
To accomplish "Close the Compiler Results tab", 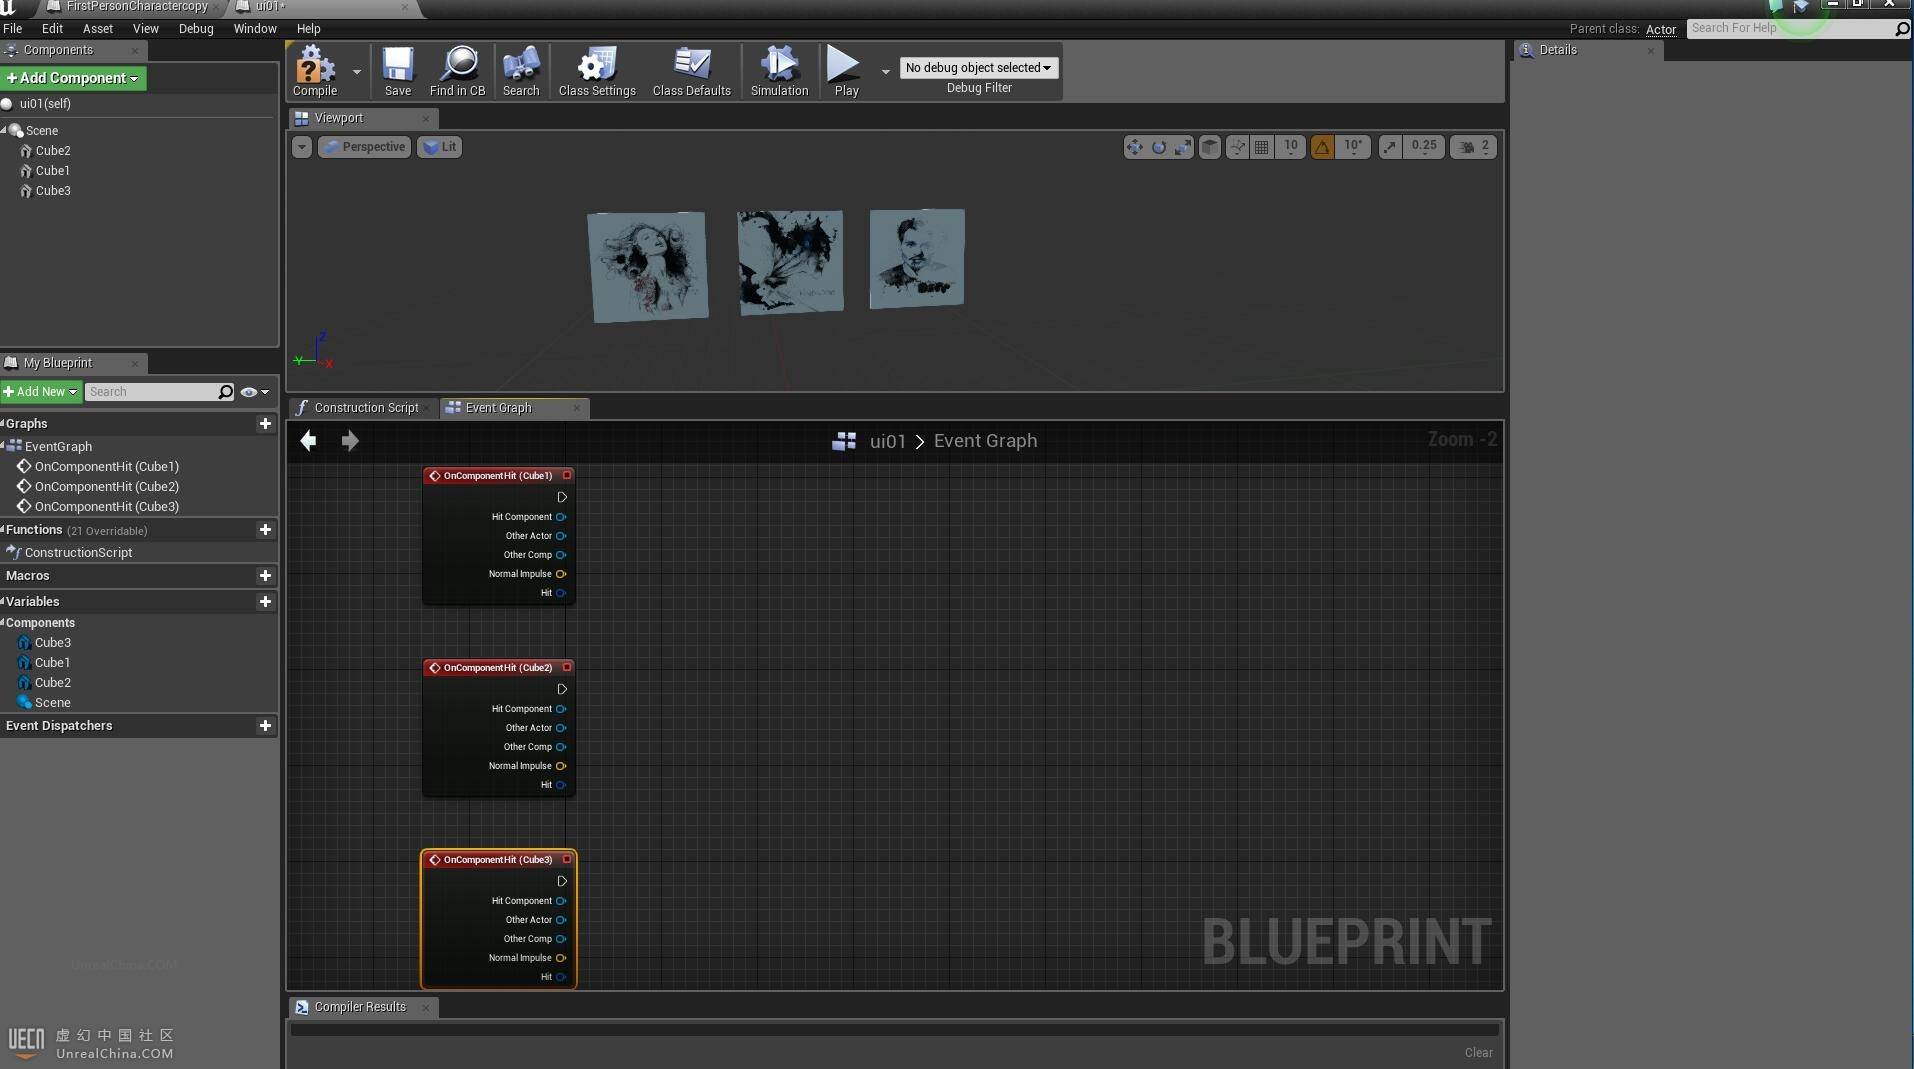I will click(x=426, y=1007).
